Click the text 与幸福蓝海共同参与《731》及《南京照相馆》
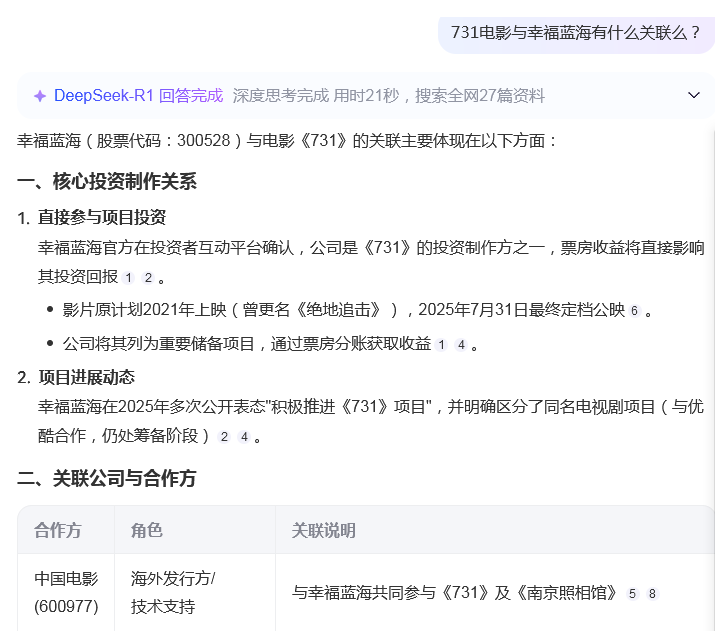 pyautogui.click(x=454, y=593)
